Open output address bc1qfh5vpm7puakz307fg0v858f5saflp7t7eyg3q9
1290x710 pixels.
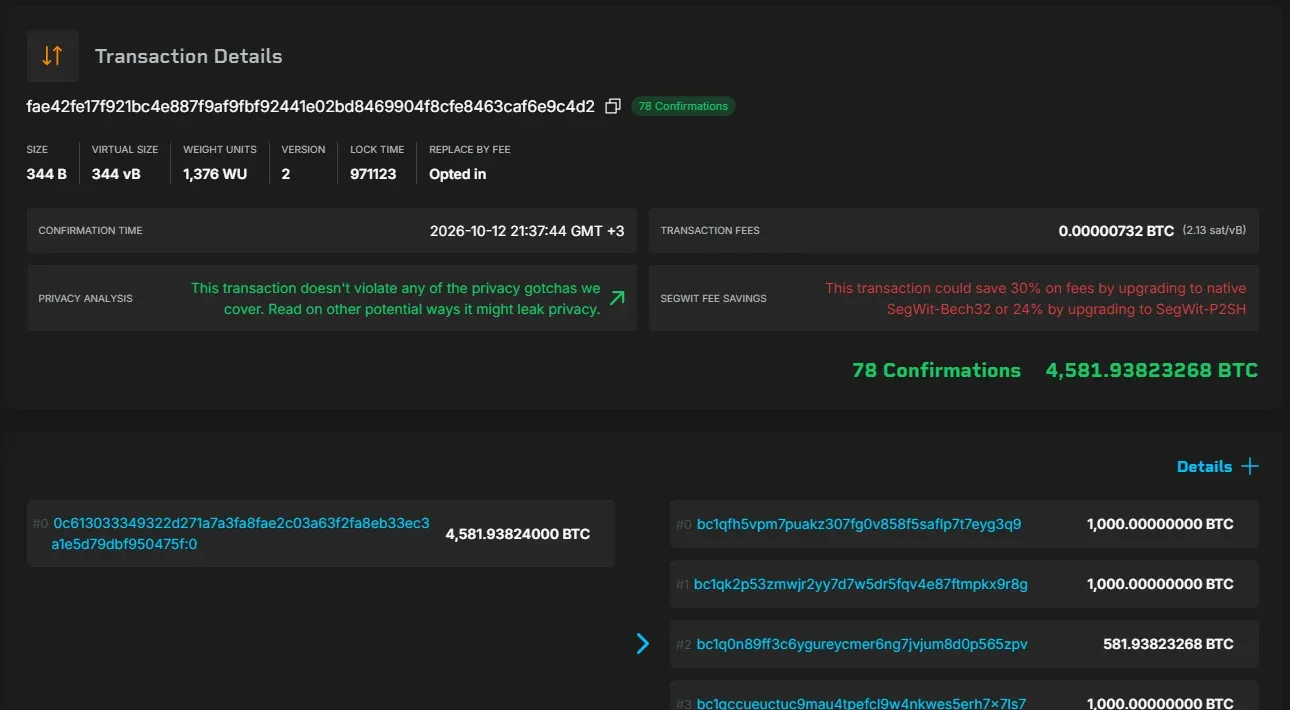pyautogui.click(x=859, y=524)
